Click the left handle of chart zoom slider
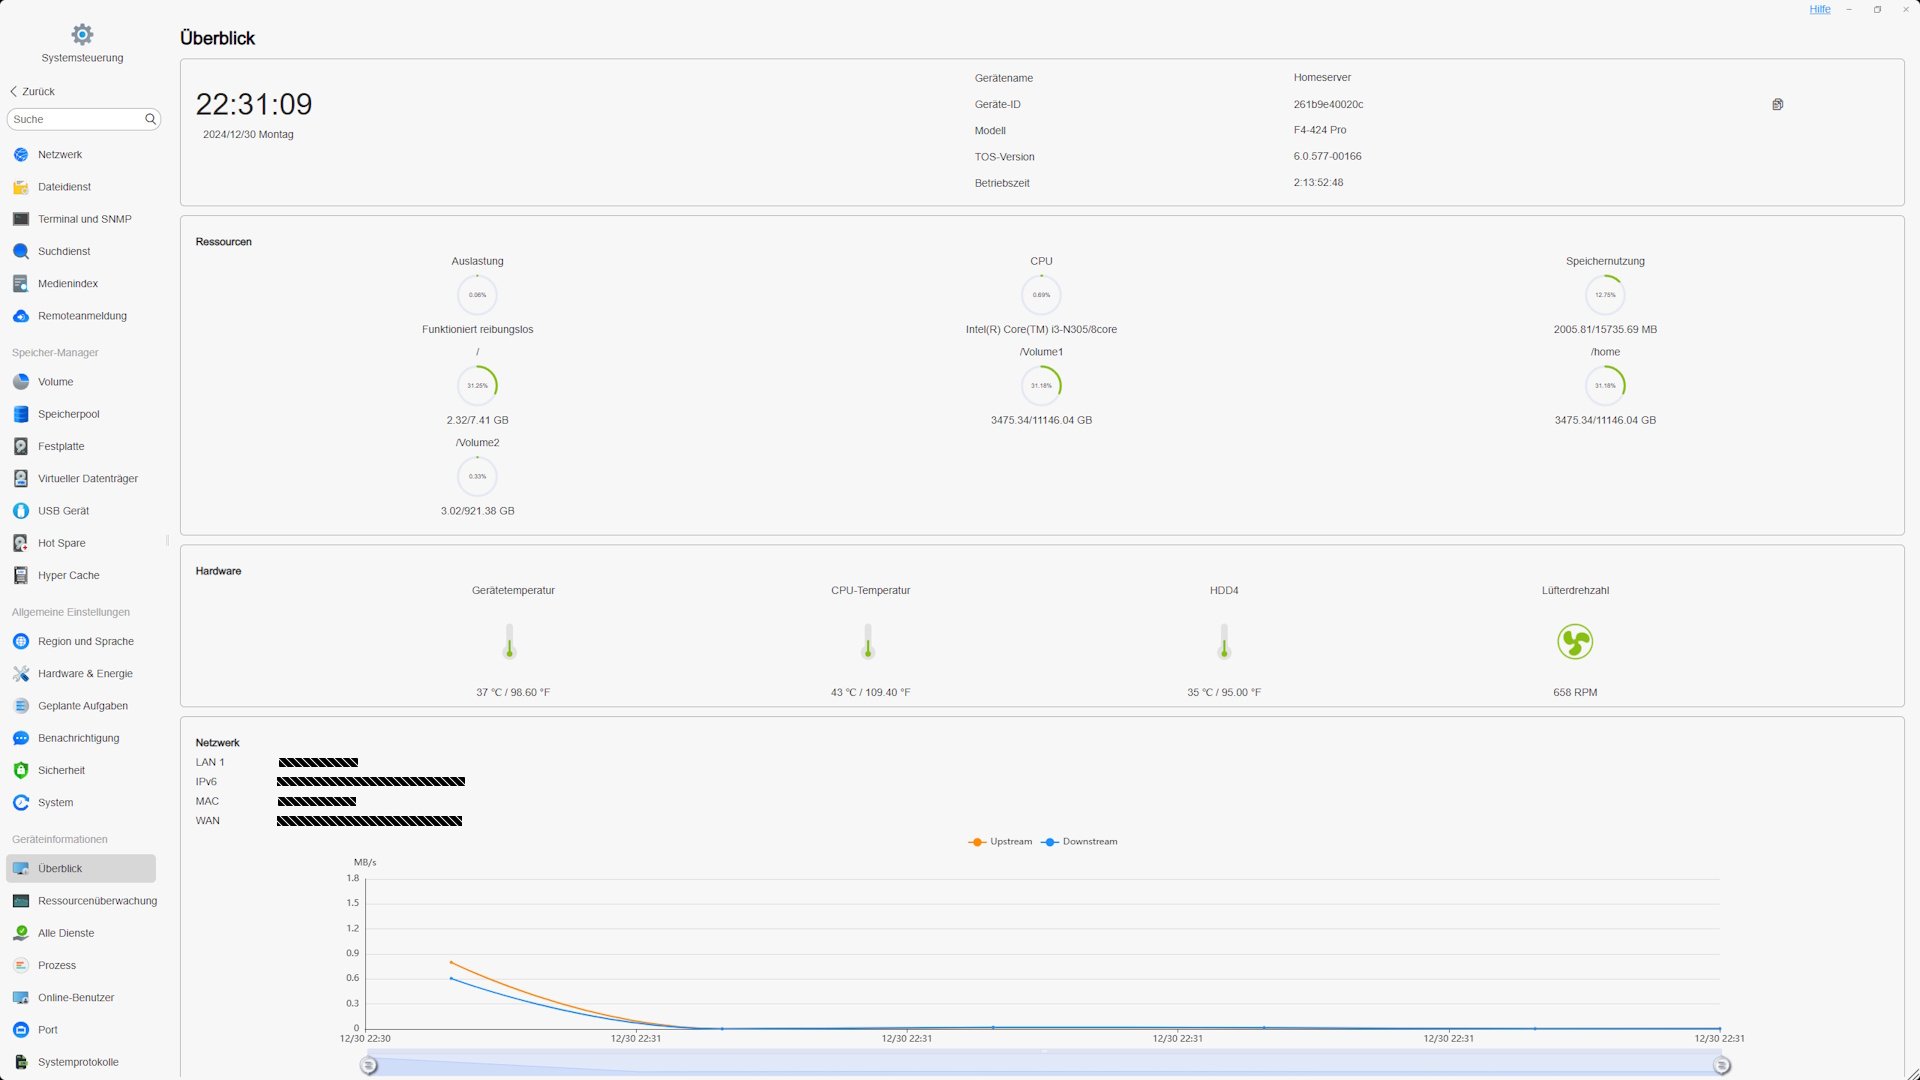 pos(369,1066)
